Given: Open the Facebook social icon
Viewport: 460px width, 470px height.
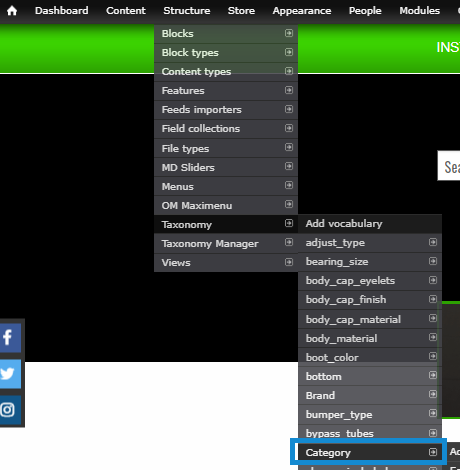Looking at the screenshot, I should (x=10, y=338).
